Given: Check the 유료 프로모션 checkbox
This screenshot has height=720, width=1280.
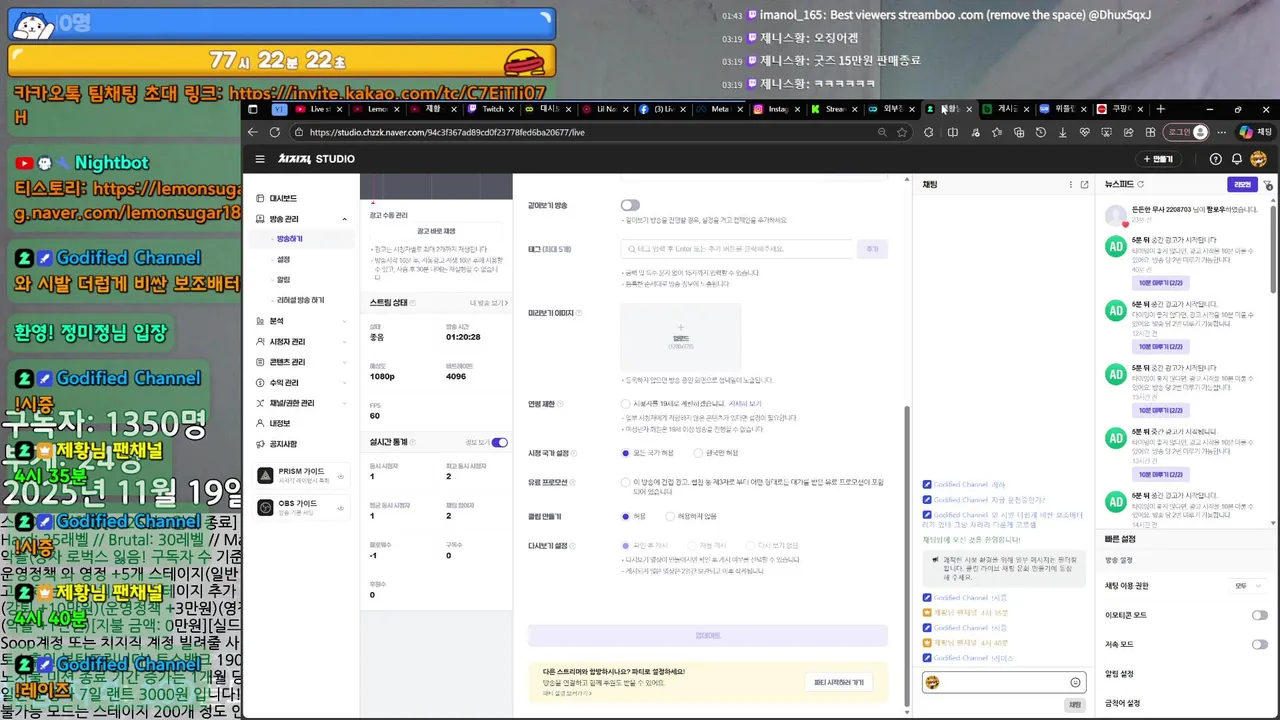Looking at the screenshot, I should [x=625, y=482].
